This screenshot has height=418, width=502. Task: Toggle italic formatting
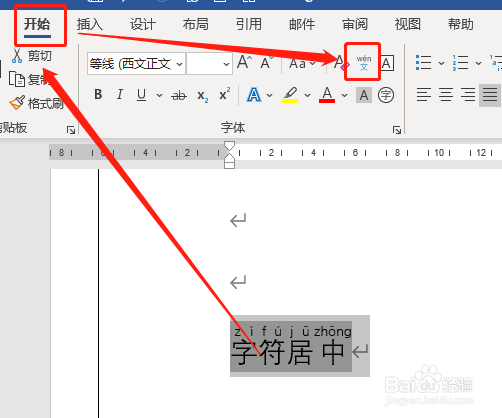click(x=120, y=95)
